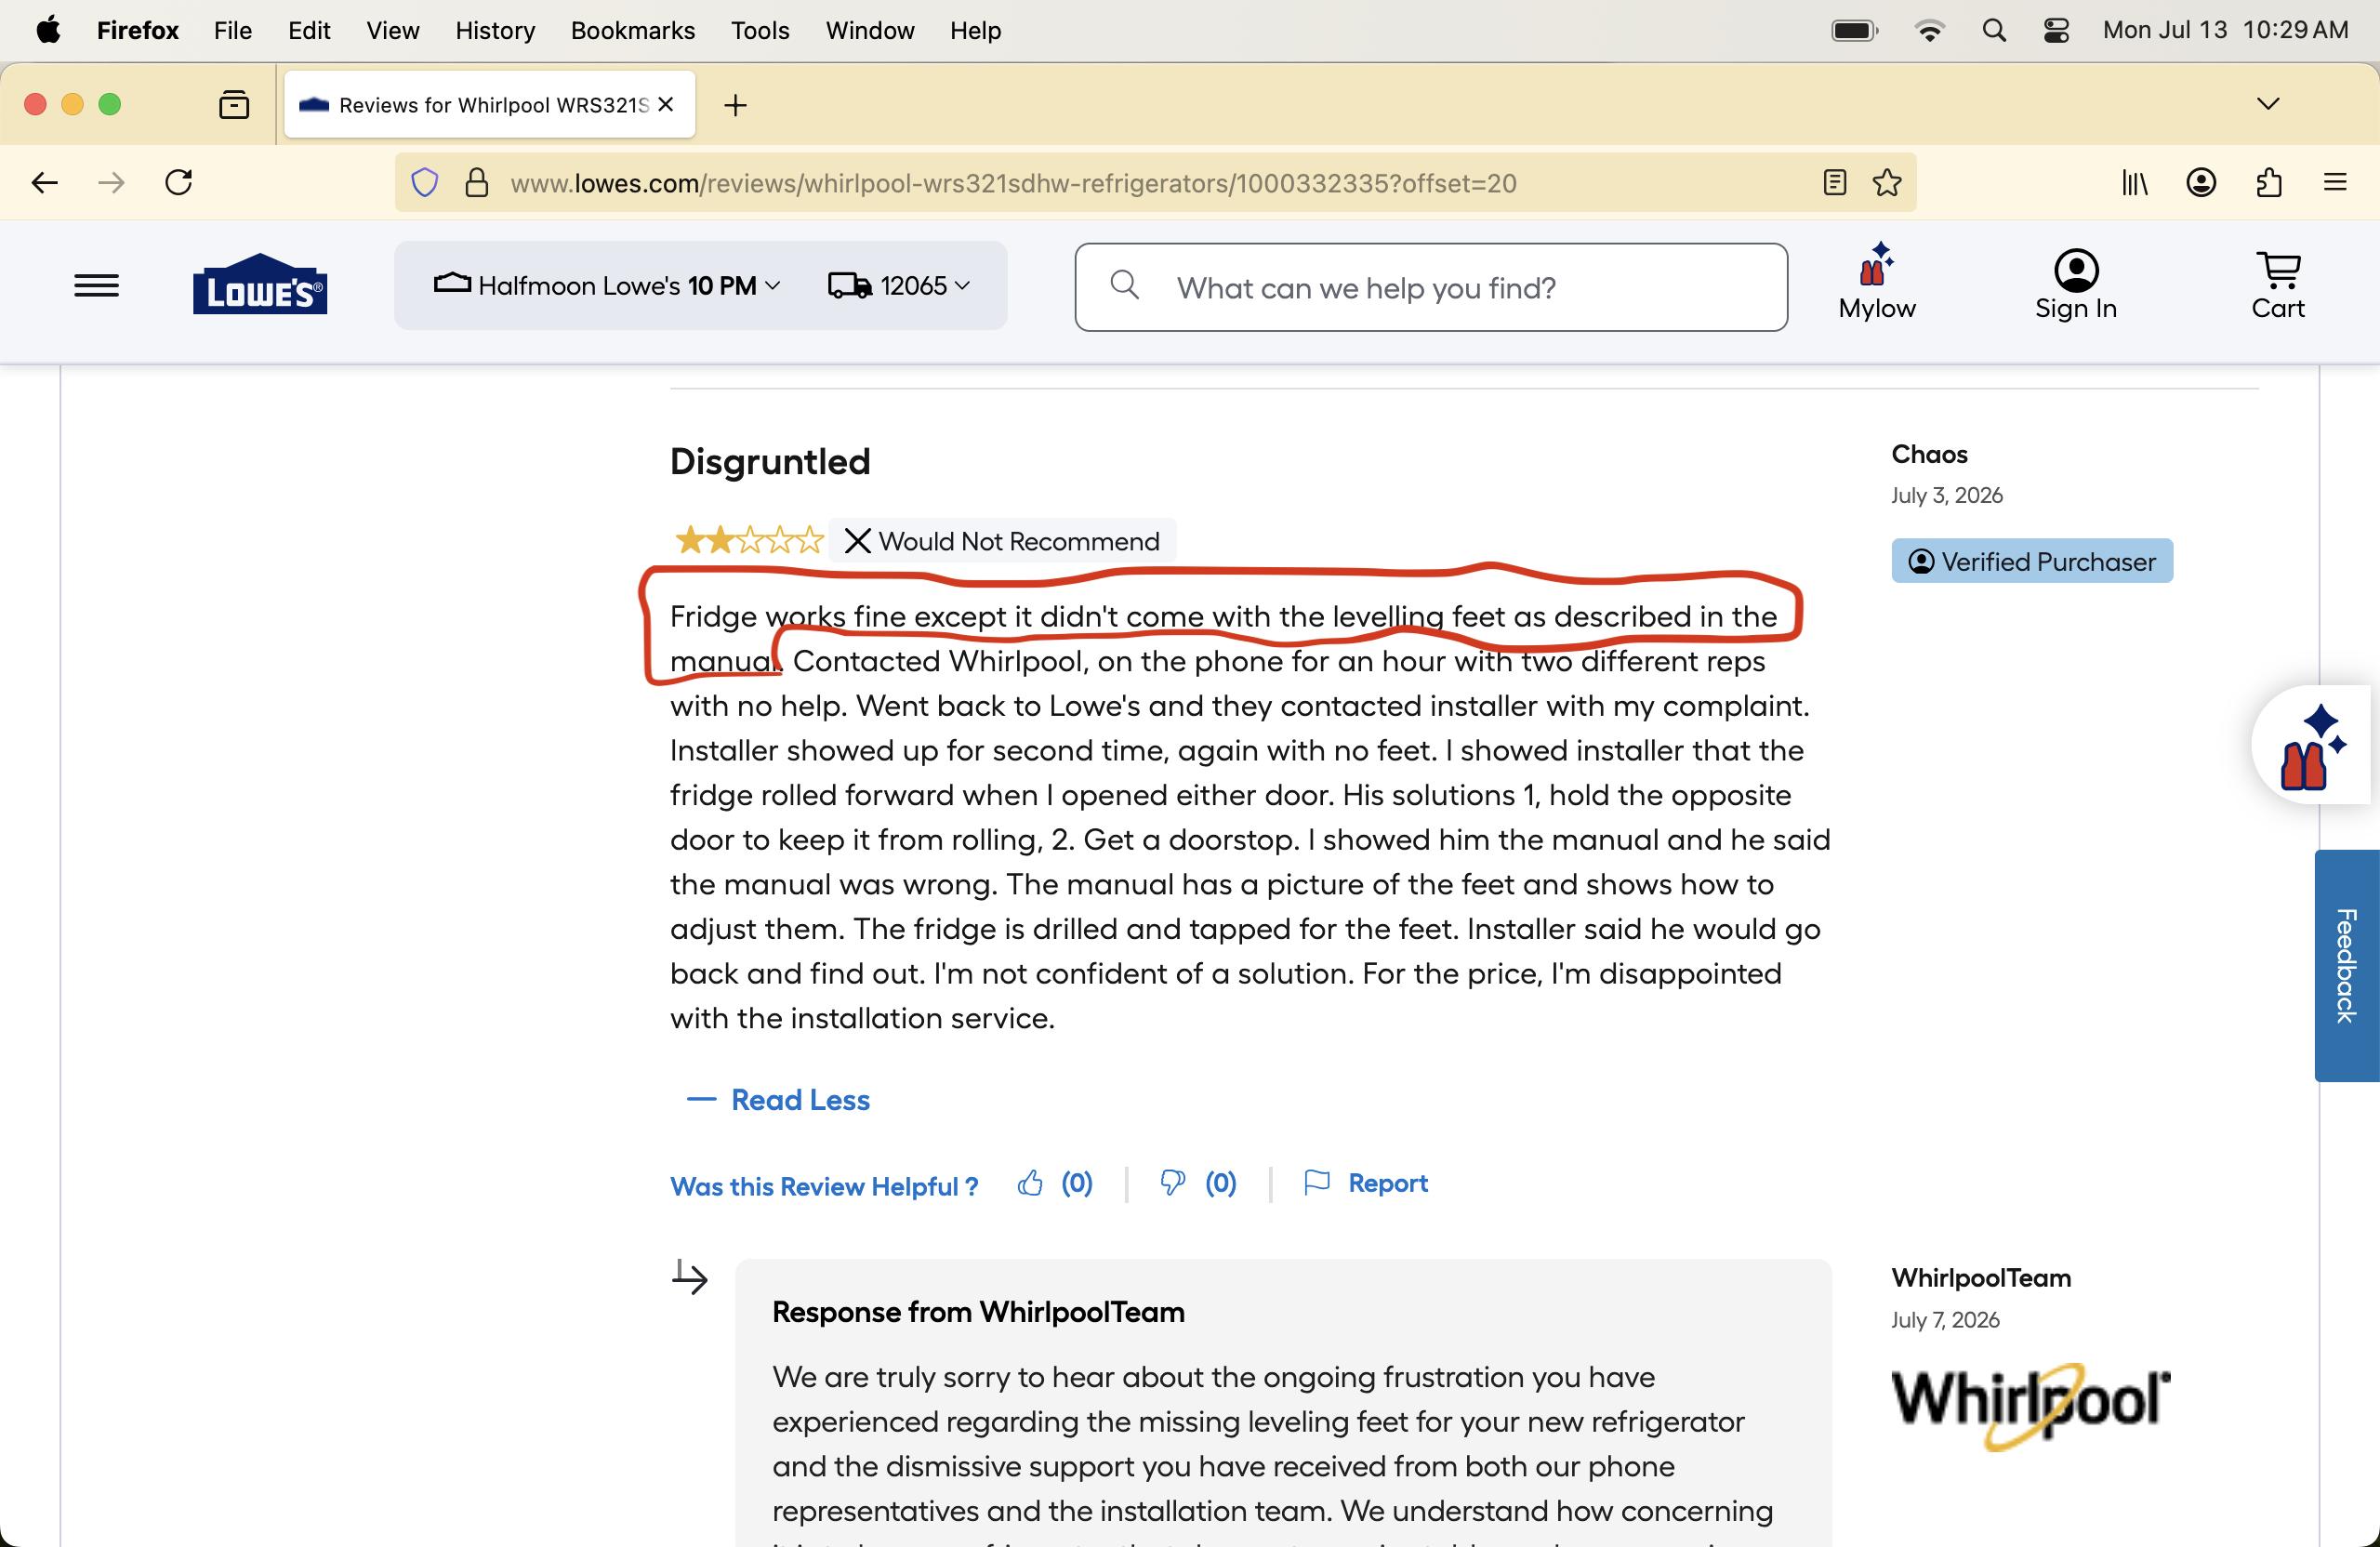Click the floating Mylow chat bubble
Screen dimensions: 2380x1547
point(2314,746)
